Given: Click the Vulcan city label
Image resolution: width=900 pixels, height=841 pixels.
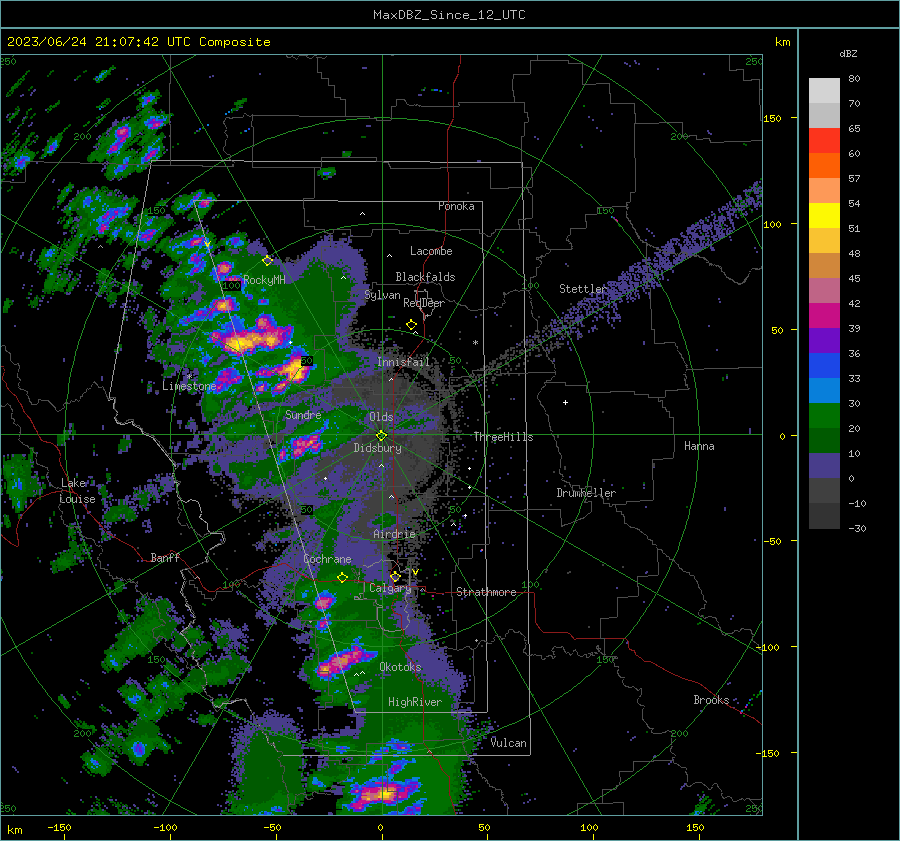Looking at the screenshot, I should tap(509, 743).
